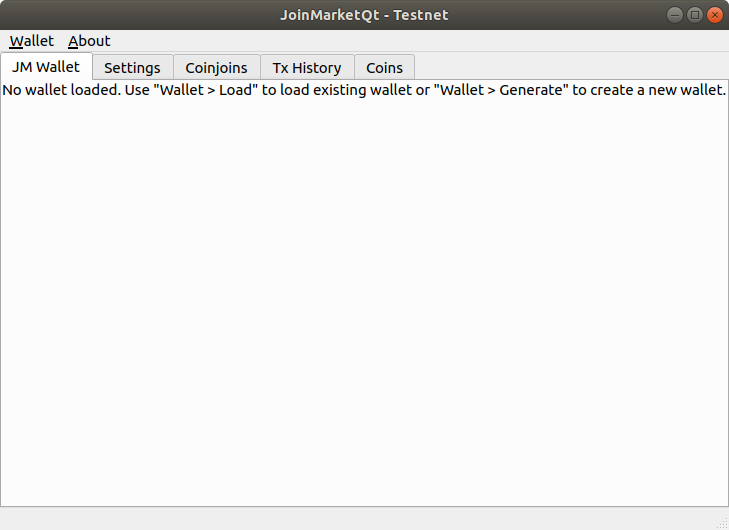Click the JoinMarketQt - Testnet title text
Screen dimensions: 729x530
364,15
